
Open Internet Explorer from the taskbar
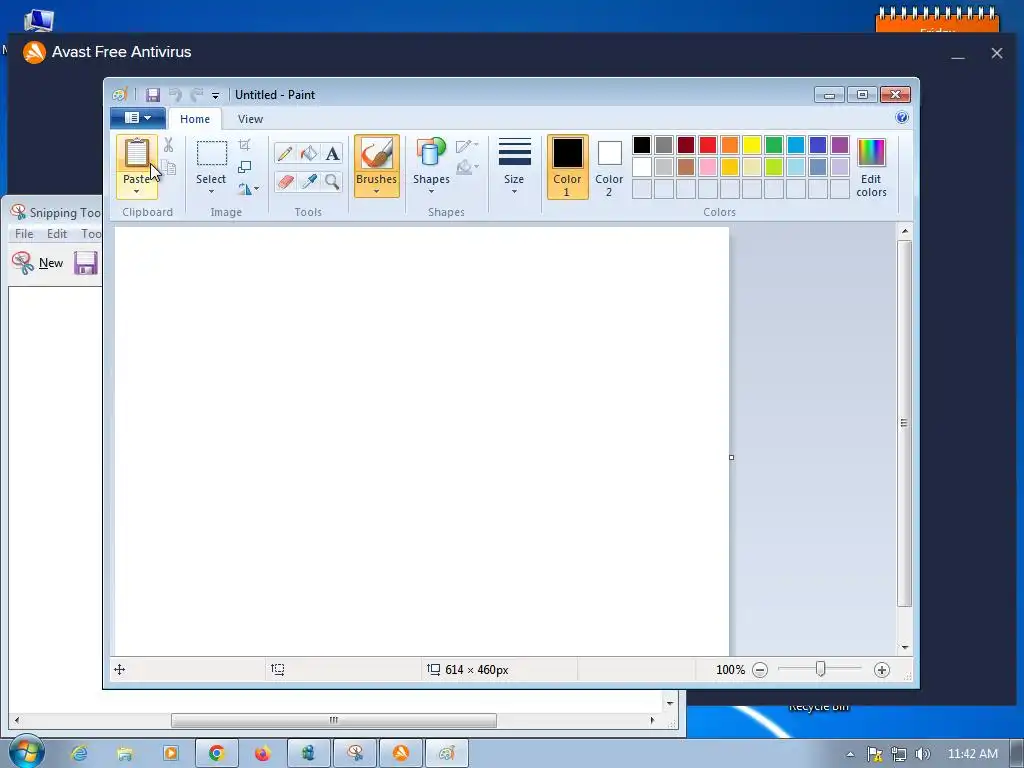pyautogui.click(x=80, y=753)
